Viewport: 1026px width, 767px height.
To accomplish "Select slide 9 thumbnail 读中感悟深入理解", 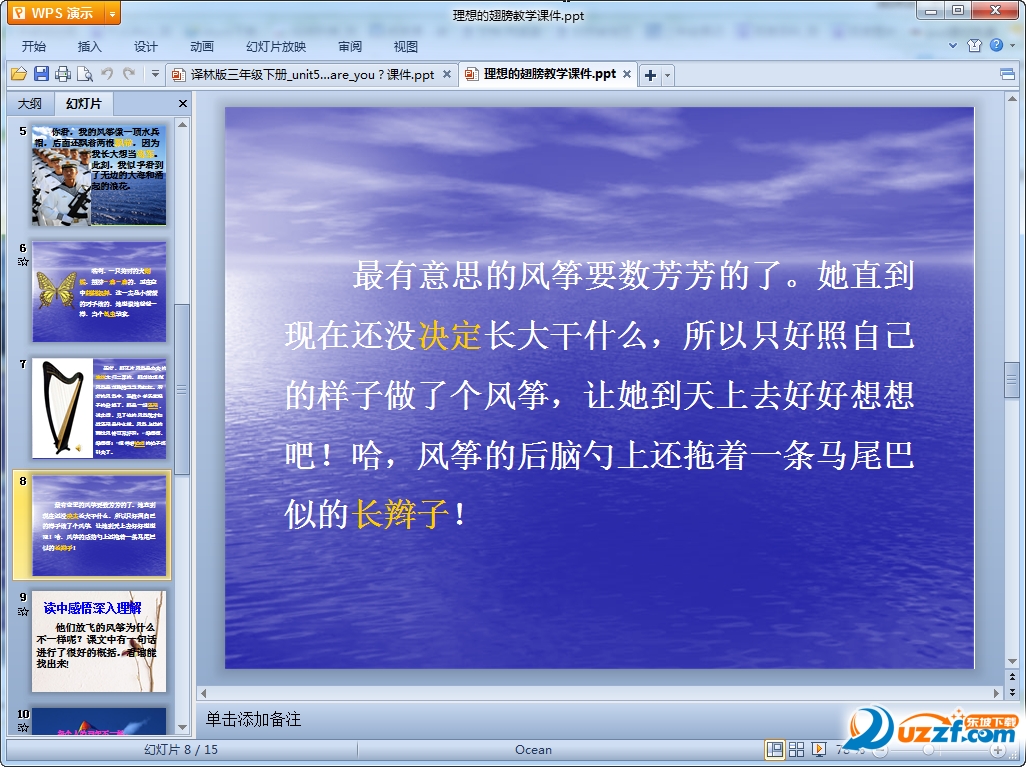I will coord(99,641).
